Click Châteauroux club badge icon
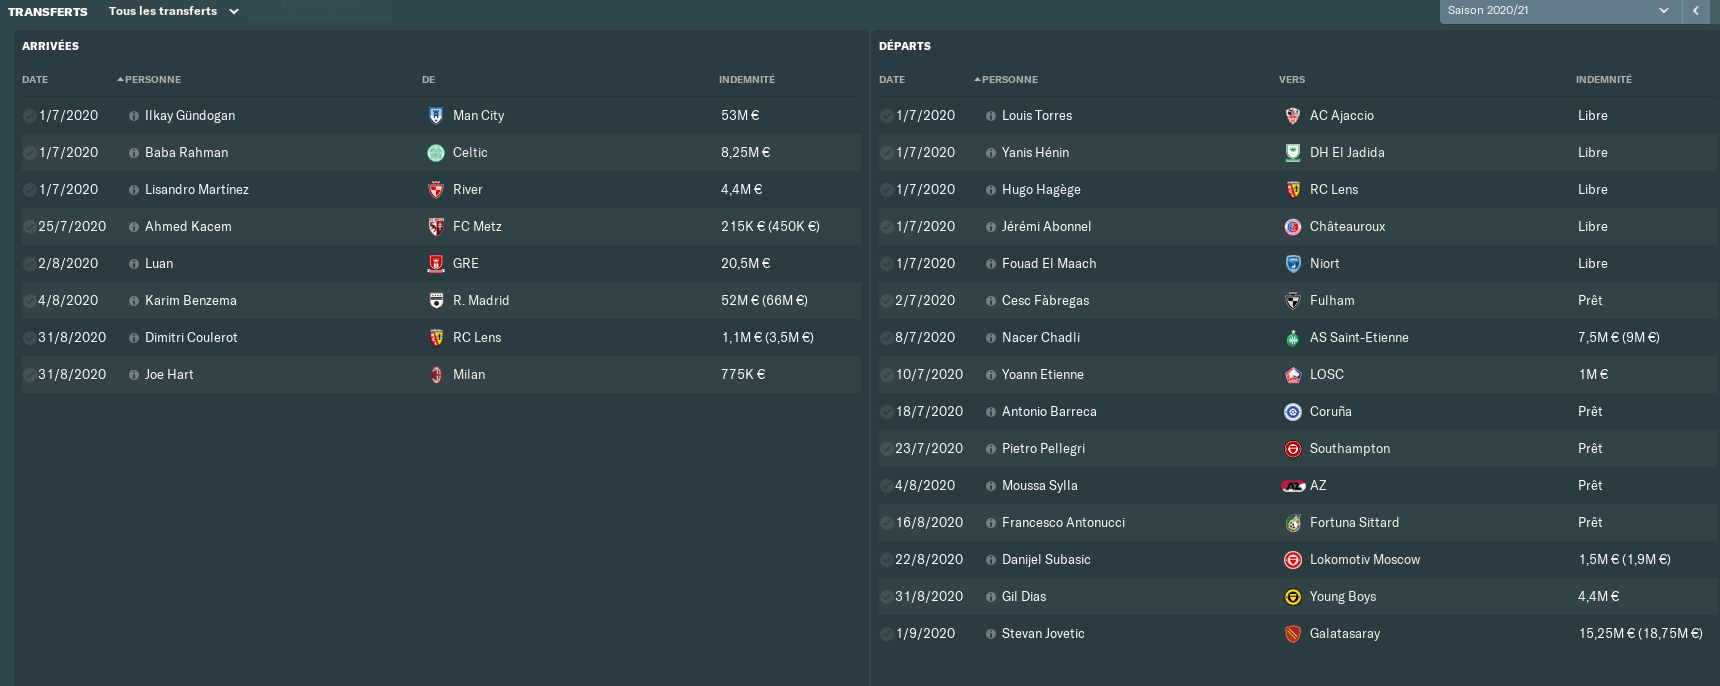The width and height of the screenshot is (1720, 686). [1293, 227]
